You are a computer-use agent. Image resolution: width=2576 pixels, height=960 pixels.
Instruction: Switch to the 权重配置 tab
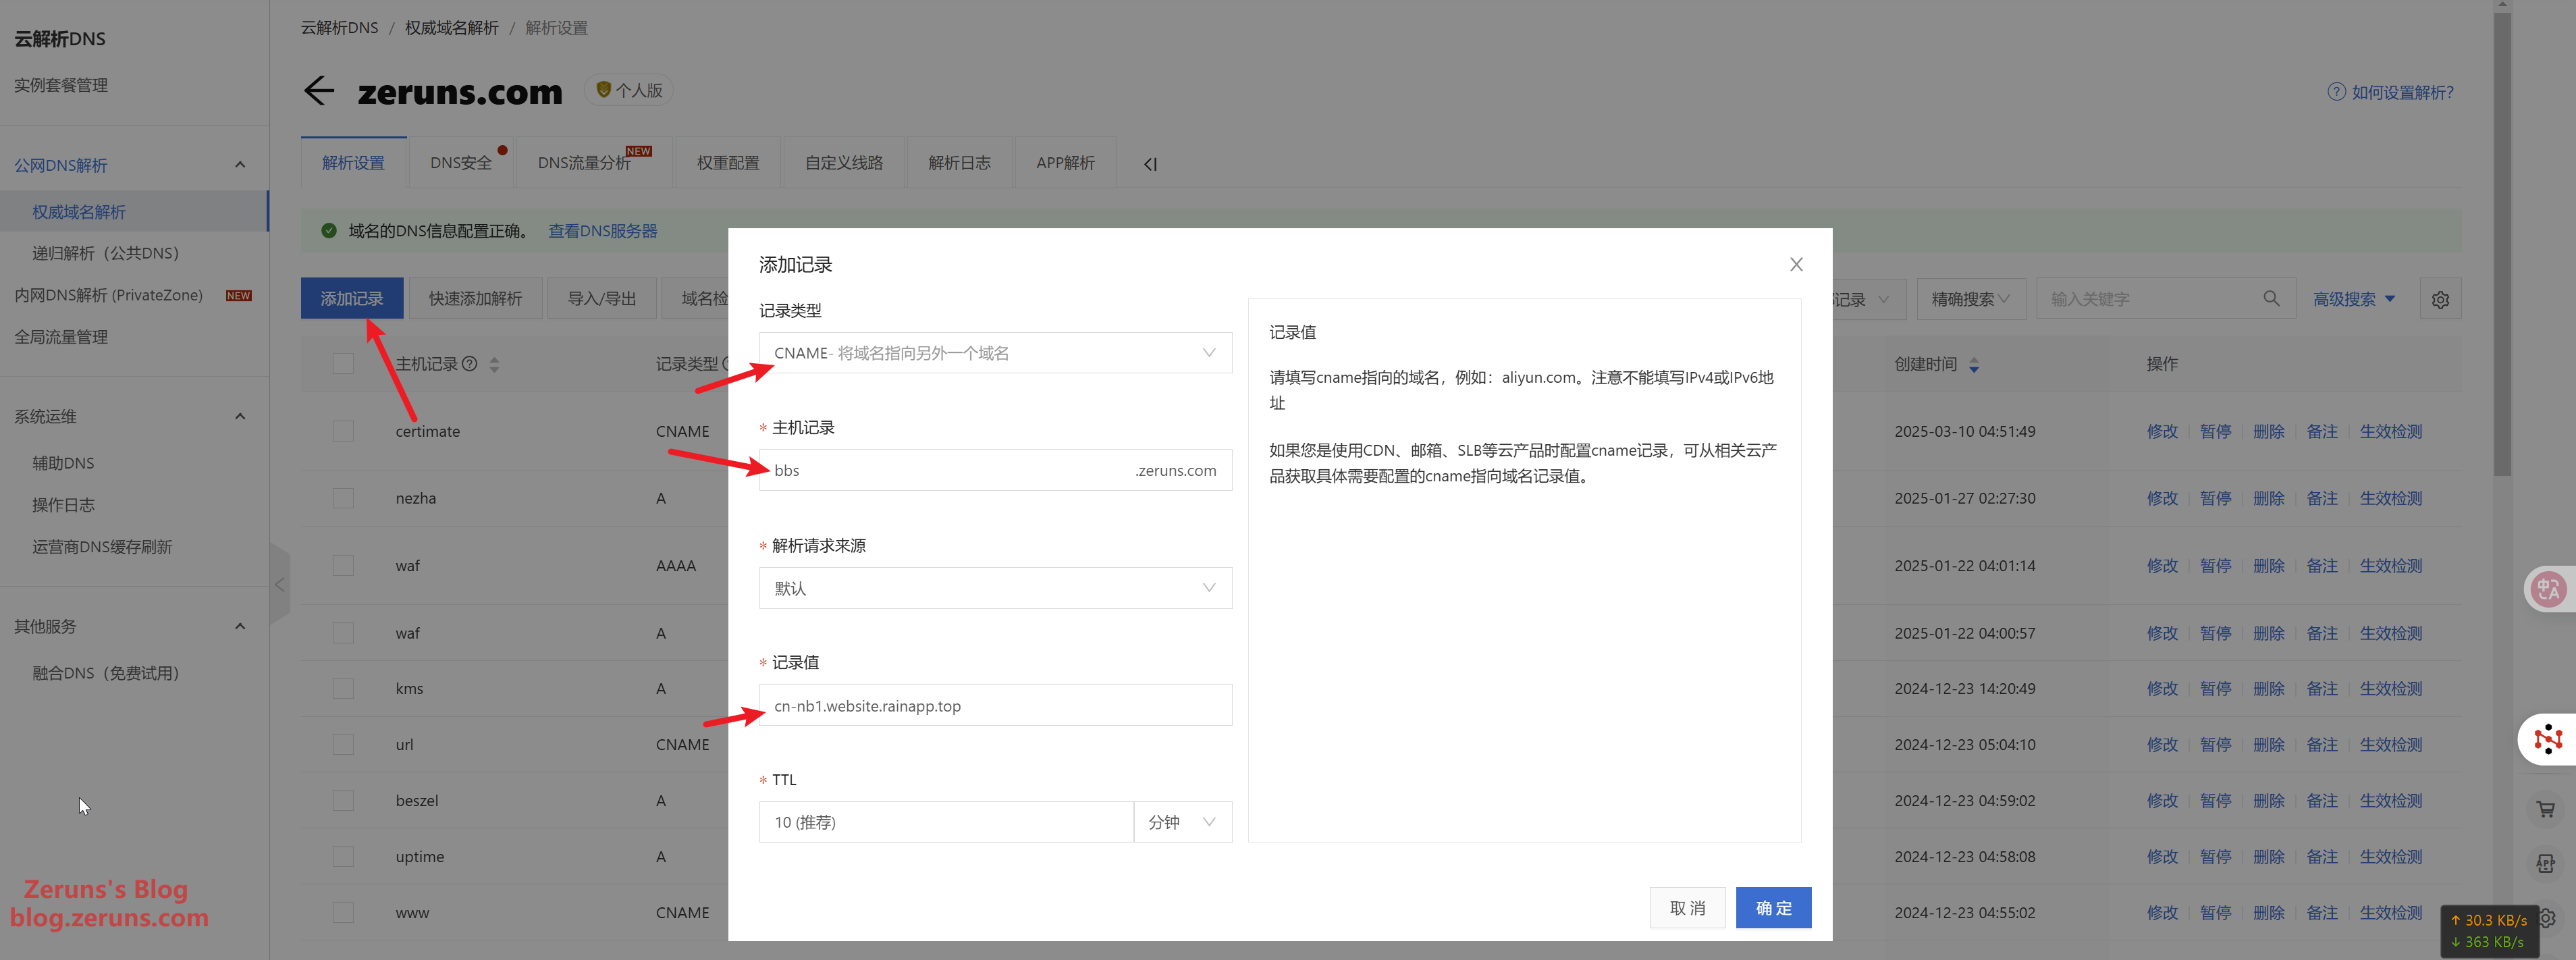tap(728, 163)
